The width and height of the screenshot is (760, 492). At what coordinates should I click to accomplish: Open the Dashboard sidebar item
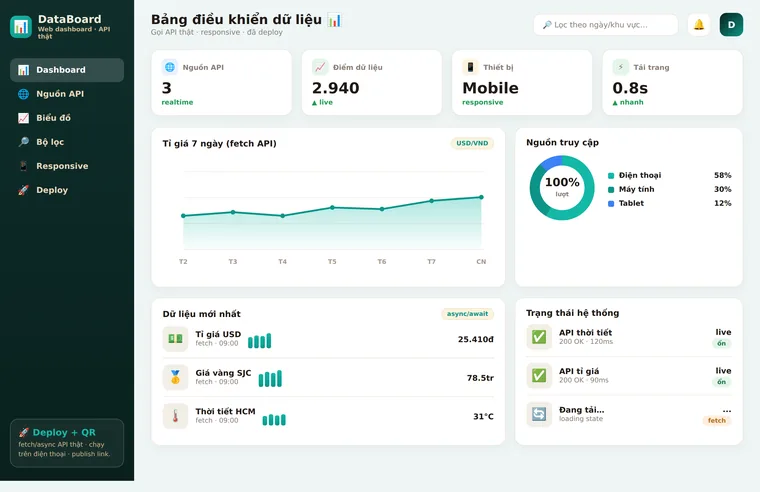pos(67,70)
